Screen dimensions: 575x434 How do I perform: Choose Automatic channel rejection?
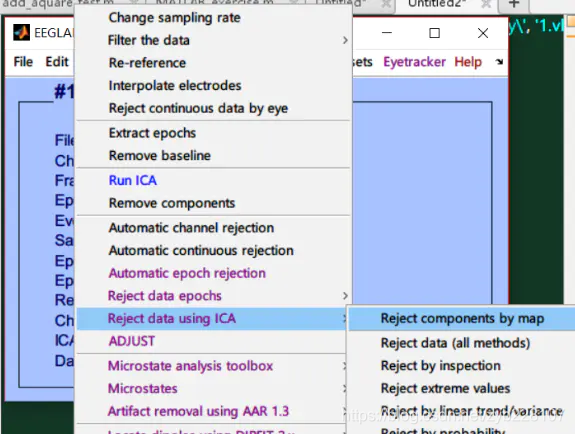213,228
